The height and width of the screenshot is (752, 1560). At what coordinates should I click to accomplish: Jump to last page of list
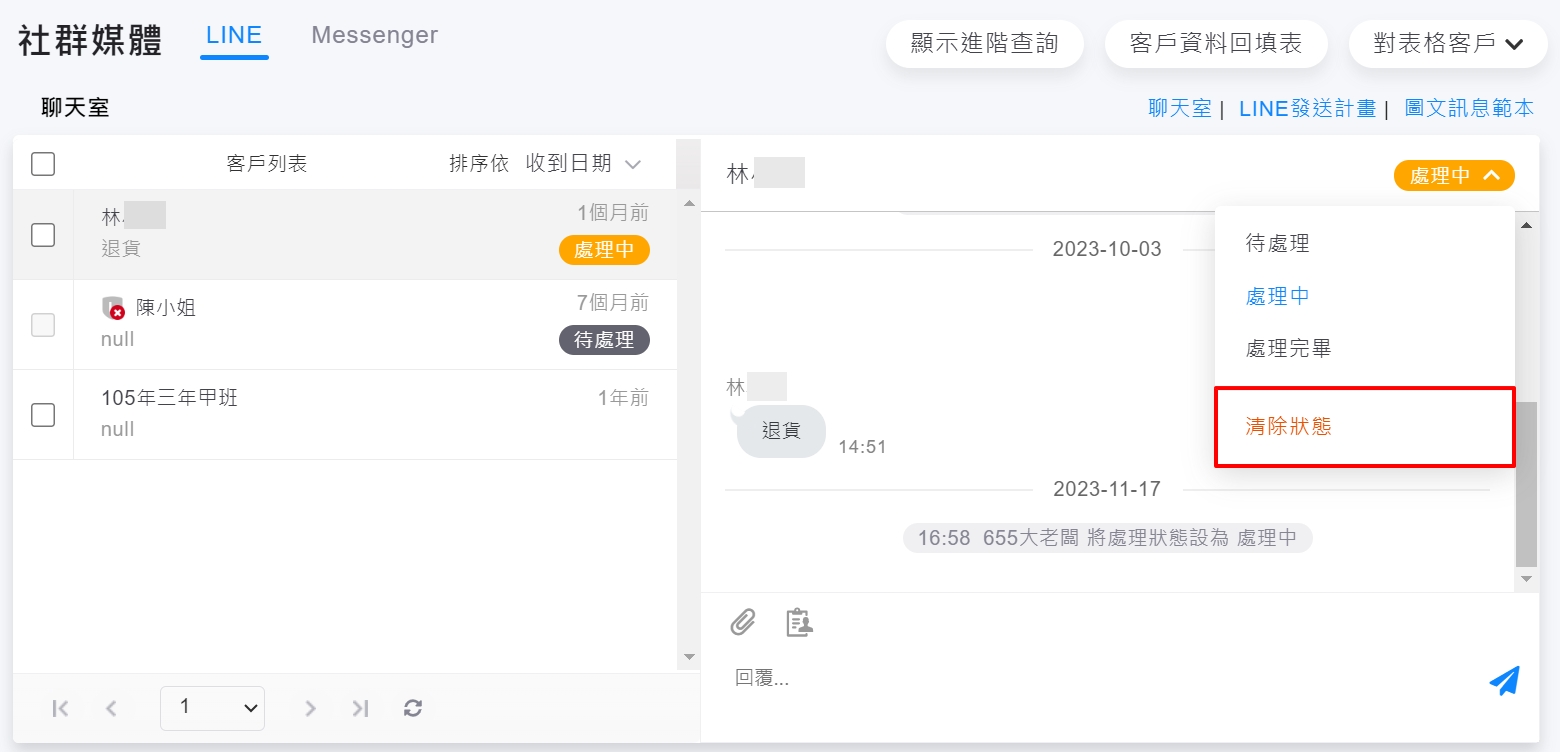[x=361, y=708]
